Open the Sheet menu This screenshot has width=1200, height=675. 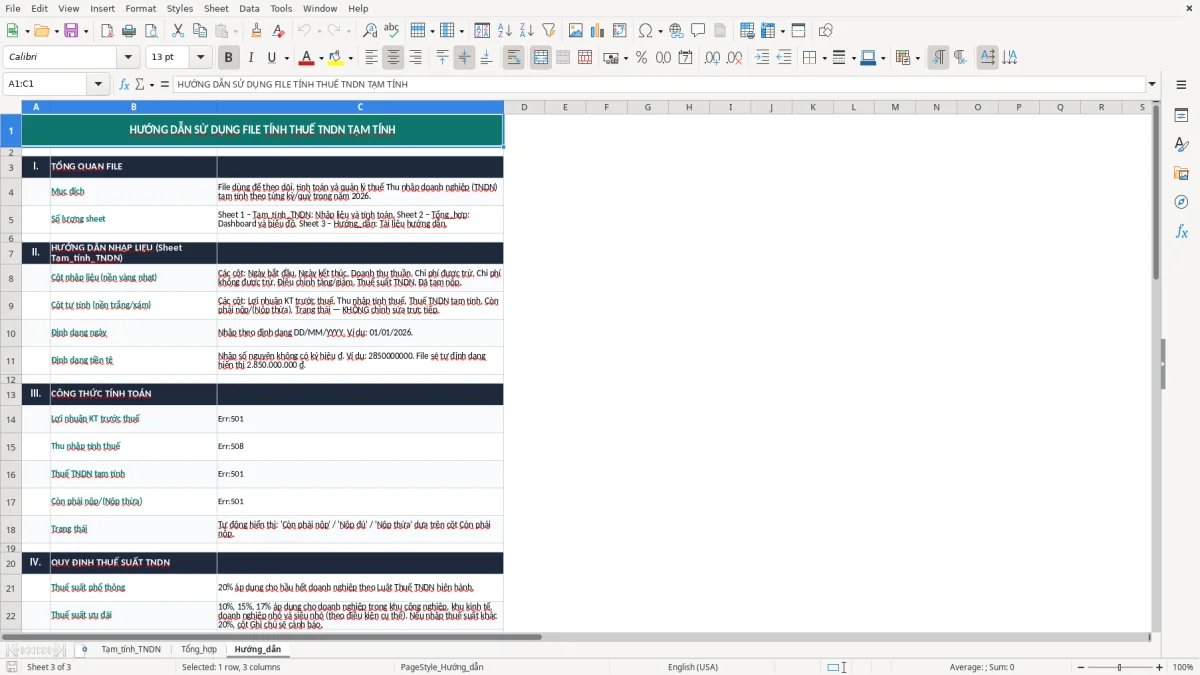216,8
